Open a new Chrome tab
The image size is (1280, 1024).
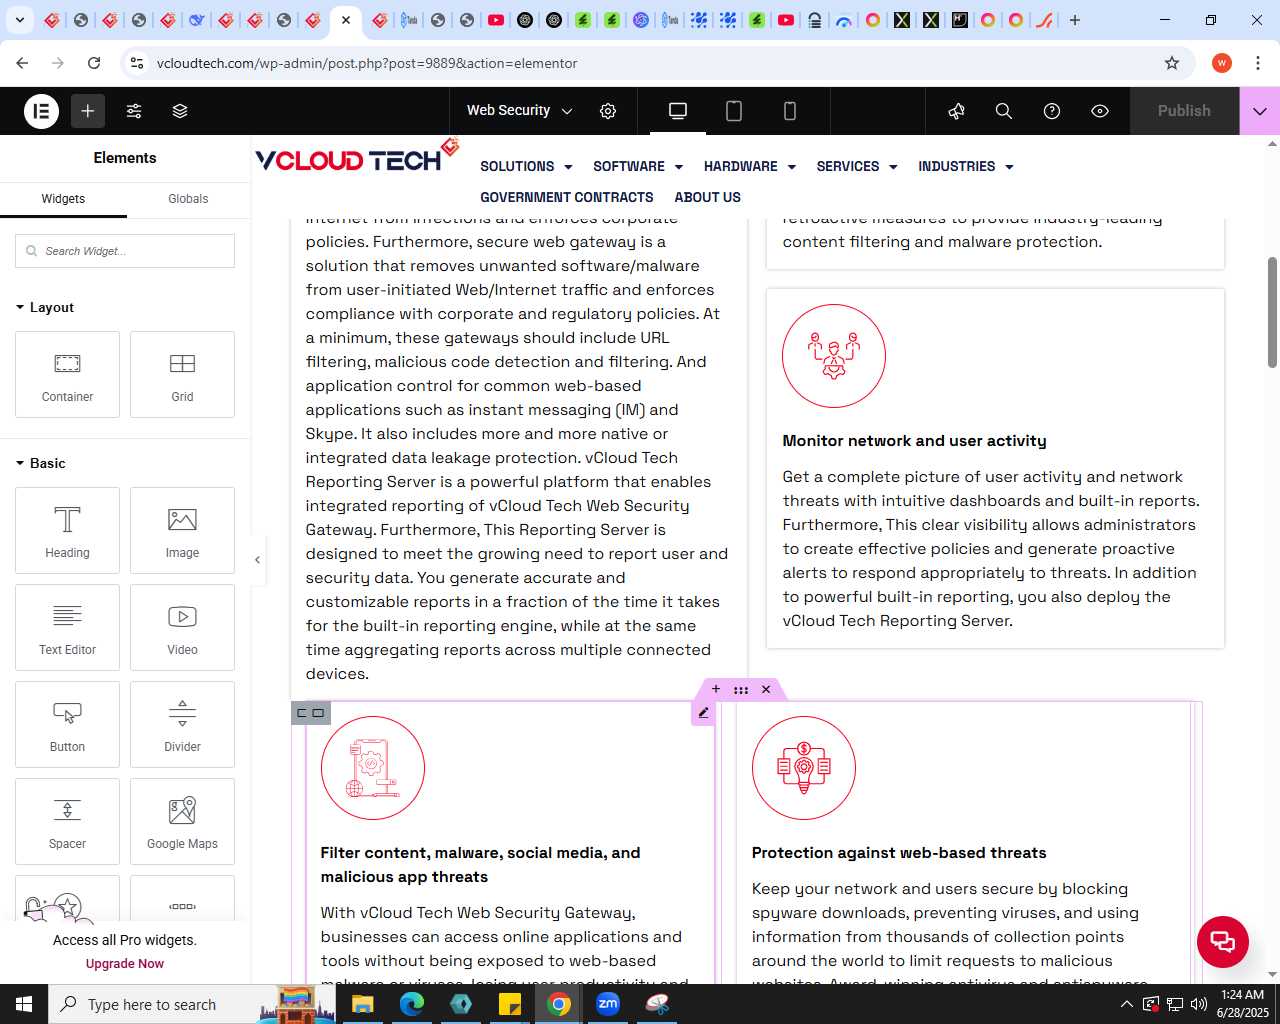[x=1075, y=20]
